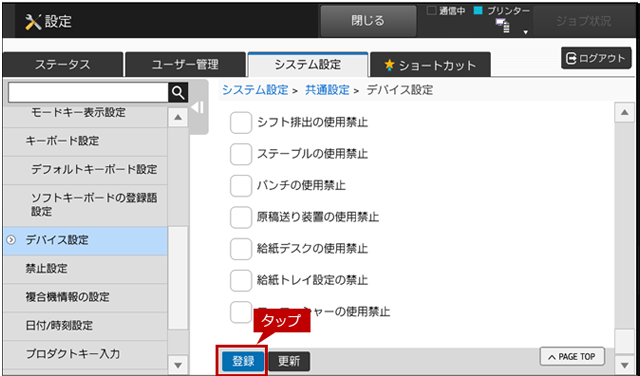Open the ユーザー管理 tab
The height and width of the screenshot is (376, 640).
(185, 65)
